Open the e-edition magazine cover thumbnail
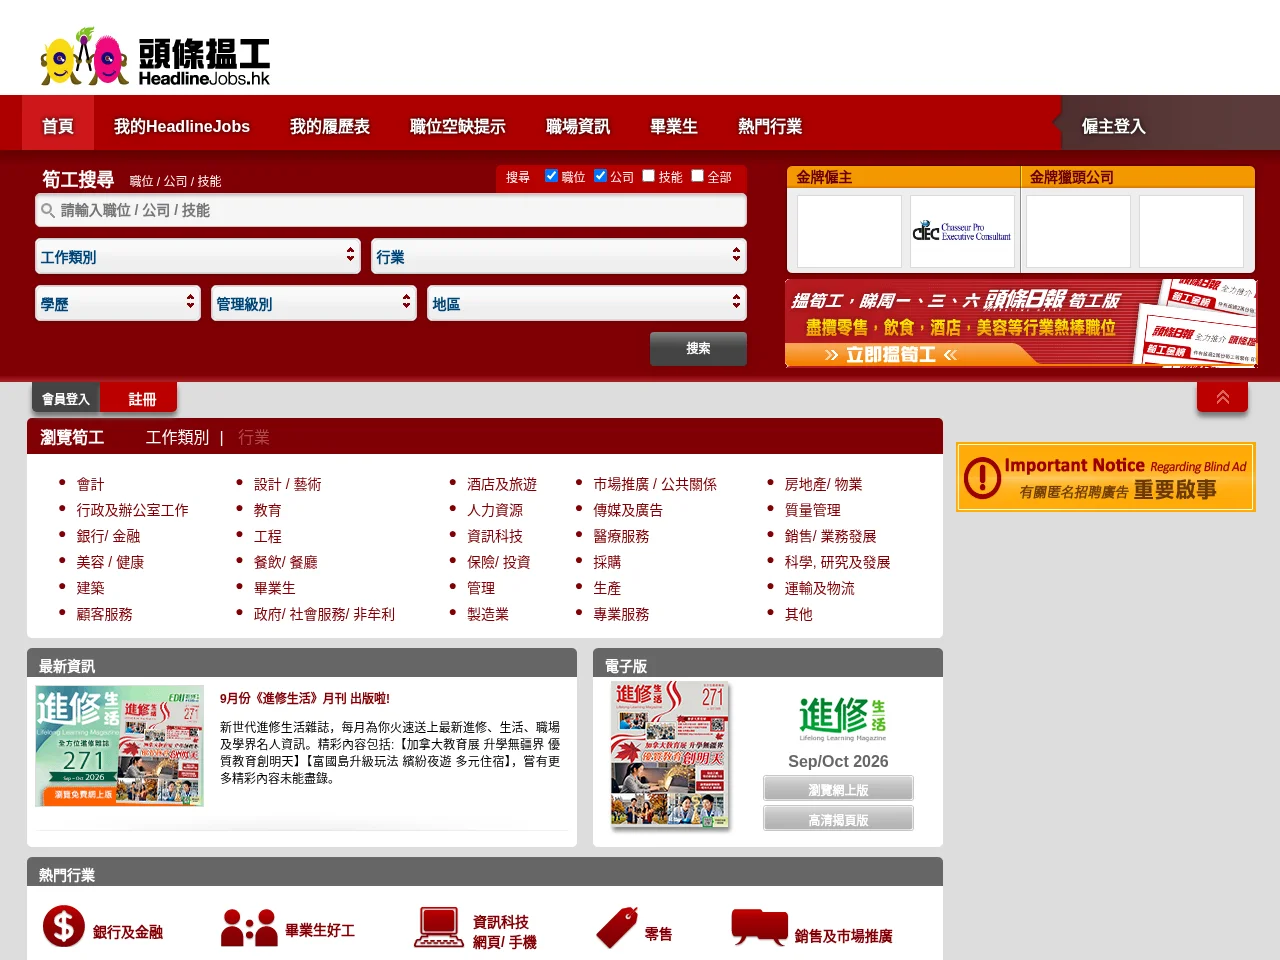1280x960 pixels. (670, 754)
